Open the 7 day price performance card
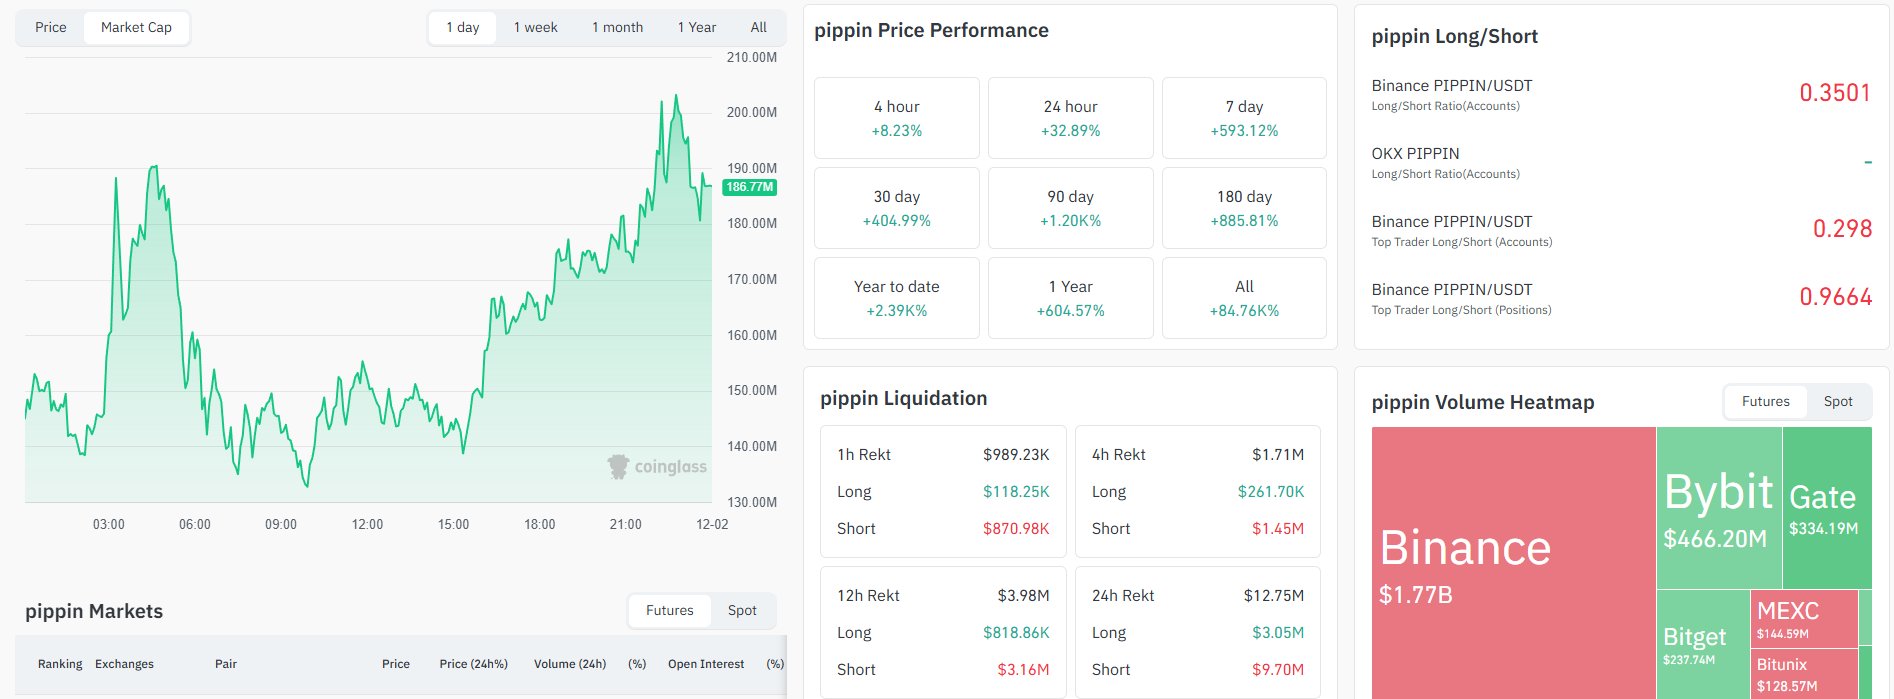This screenshot has height=699, width=1894. click(x=1244, y=118)
